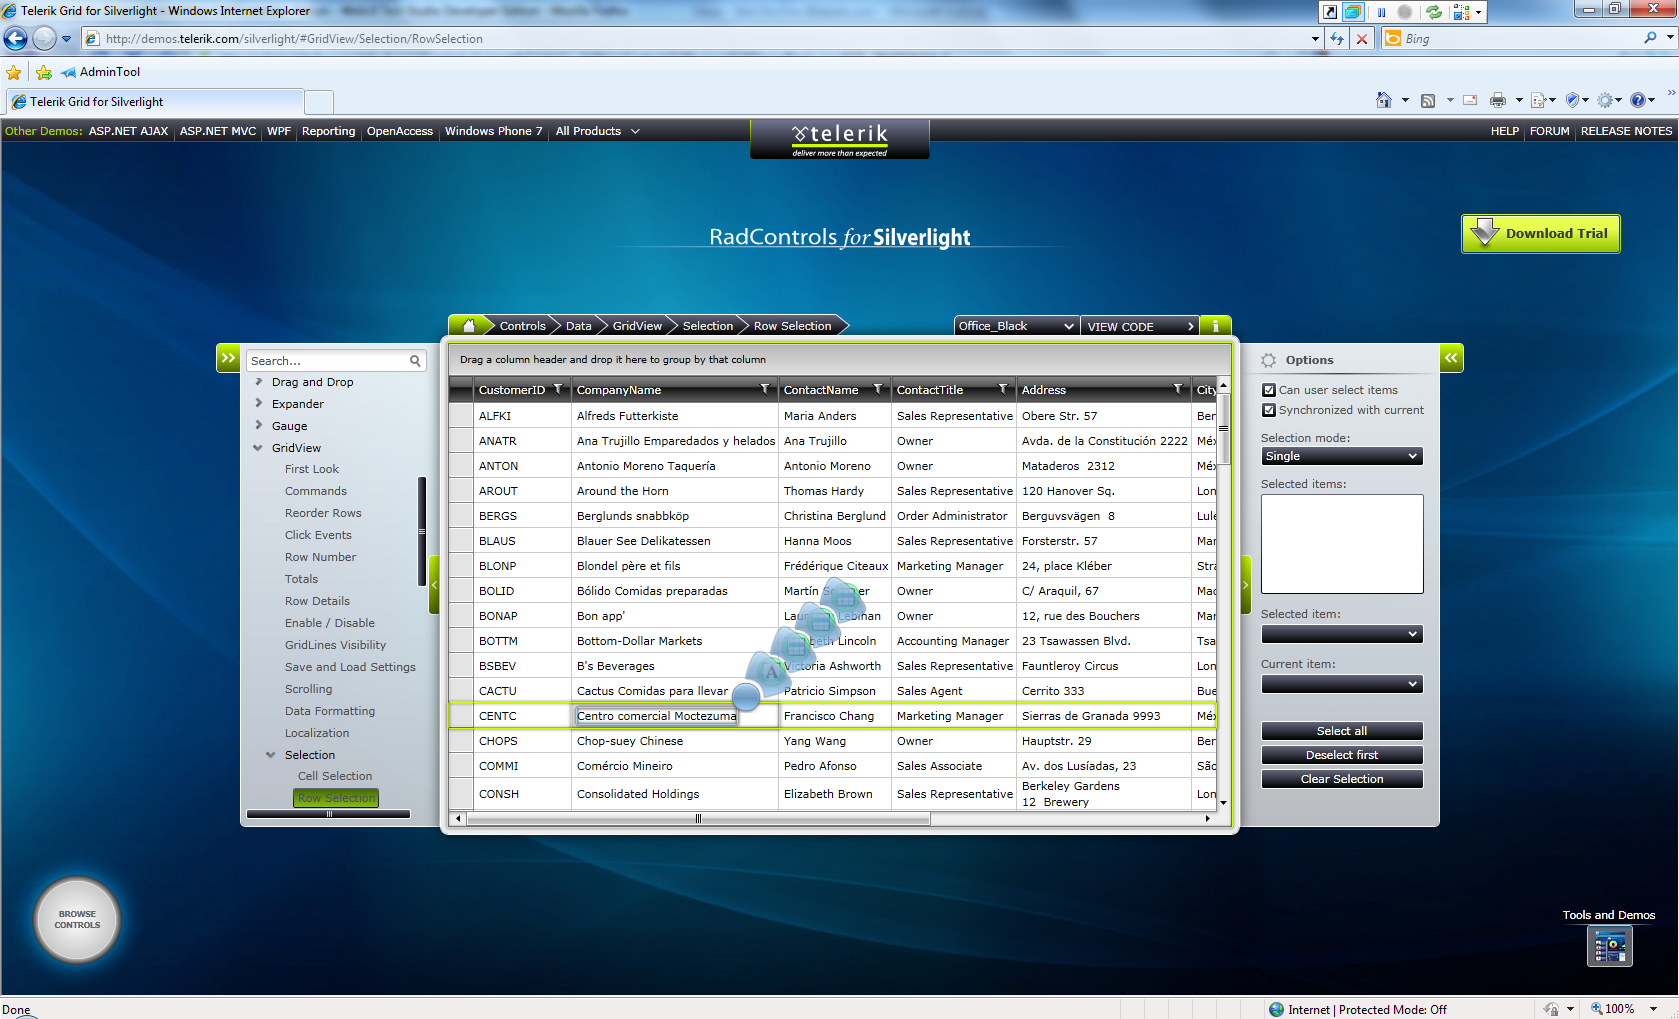1679x1019 pixels.
Task: Click the grid horizontal scrollbar thumb
Action: click(x=698, y=818)
